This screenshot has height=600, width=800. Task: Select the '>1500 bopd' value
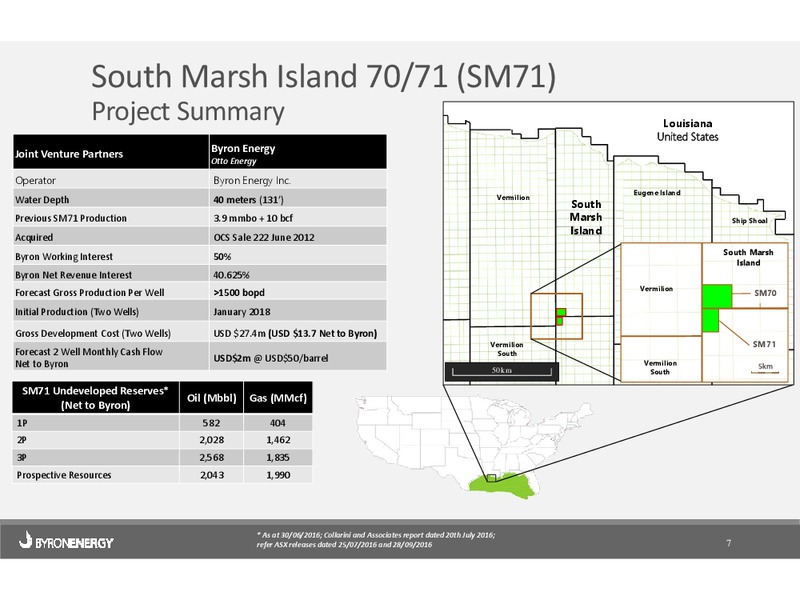pos(239,293)
